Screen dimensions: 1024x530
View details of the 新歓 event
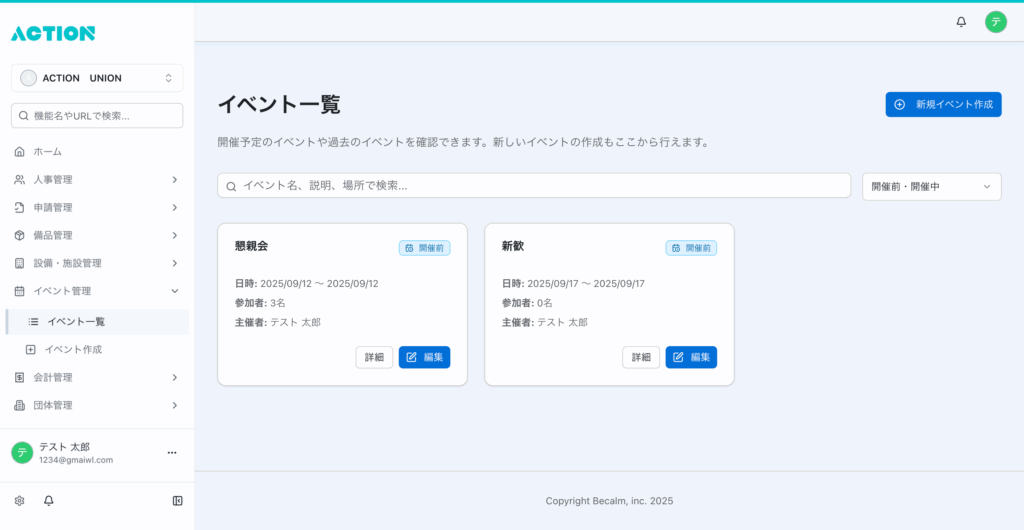coord(641,357)
